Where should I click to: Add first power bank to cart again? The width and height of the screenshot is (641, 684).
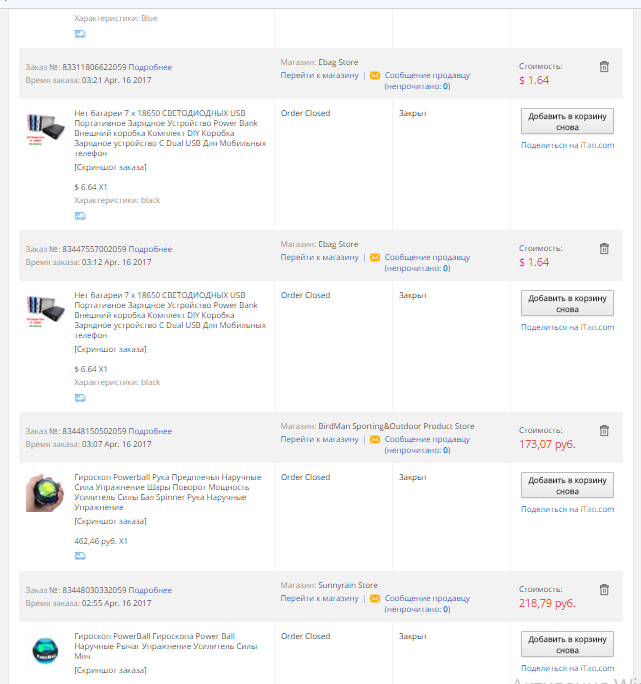coord(567,121)
